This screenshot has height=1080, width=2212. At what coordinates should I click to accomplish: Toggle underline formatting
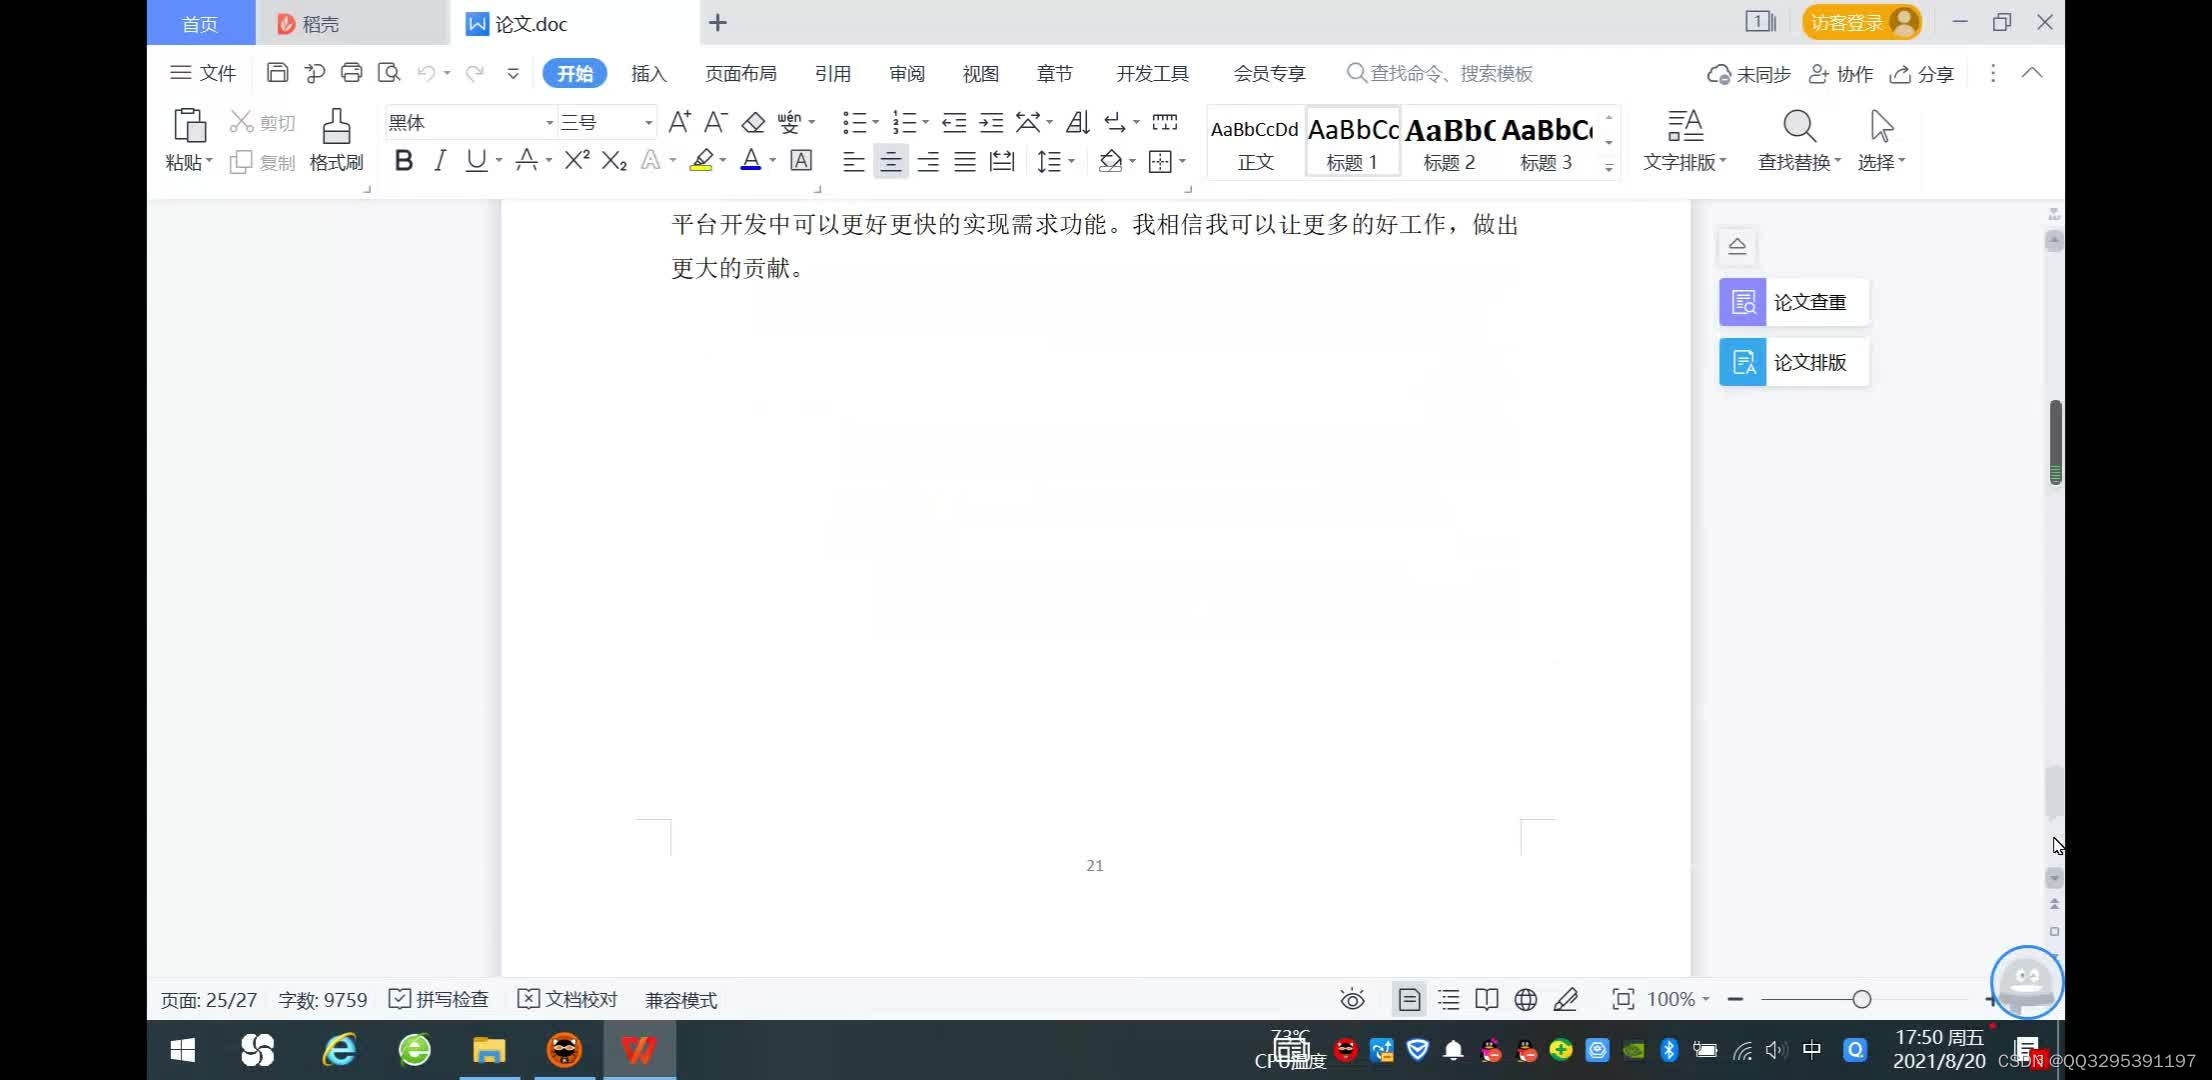tap(476, 160)
